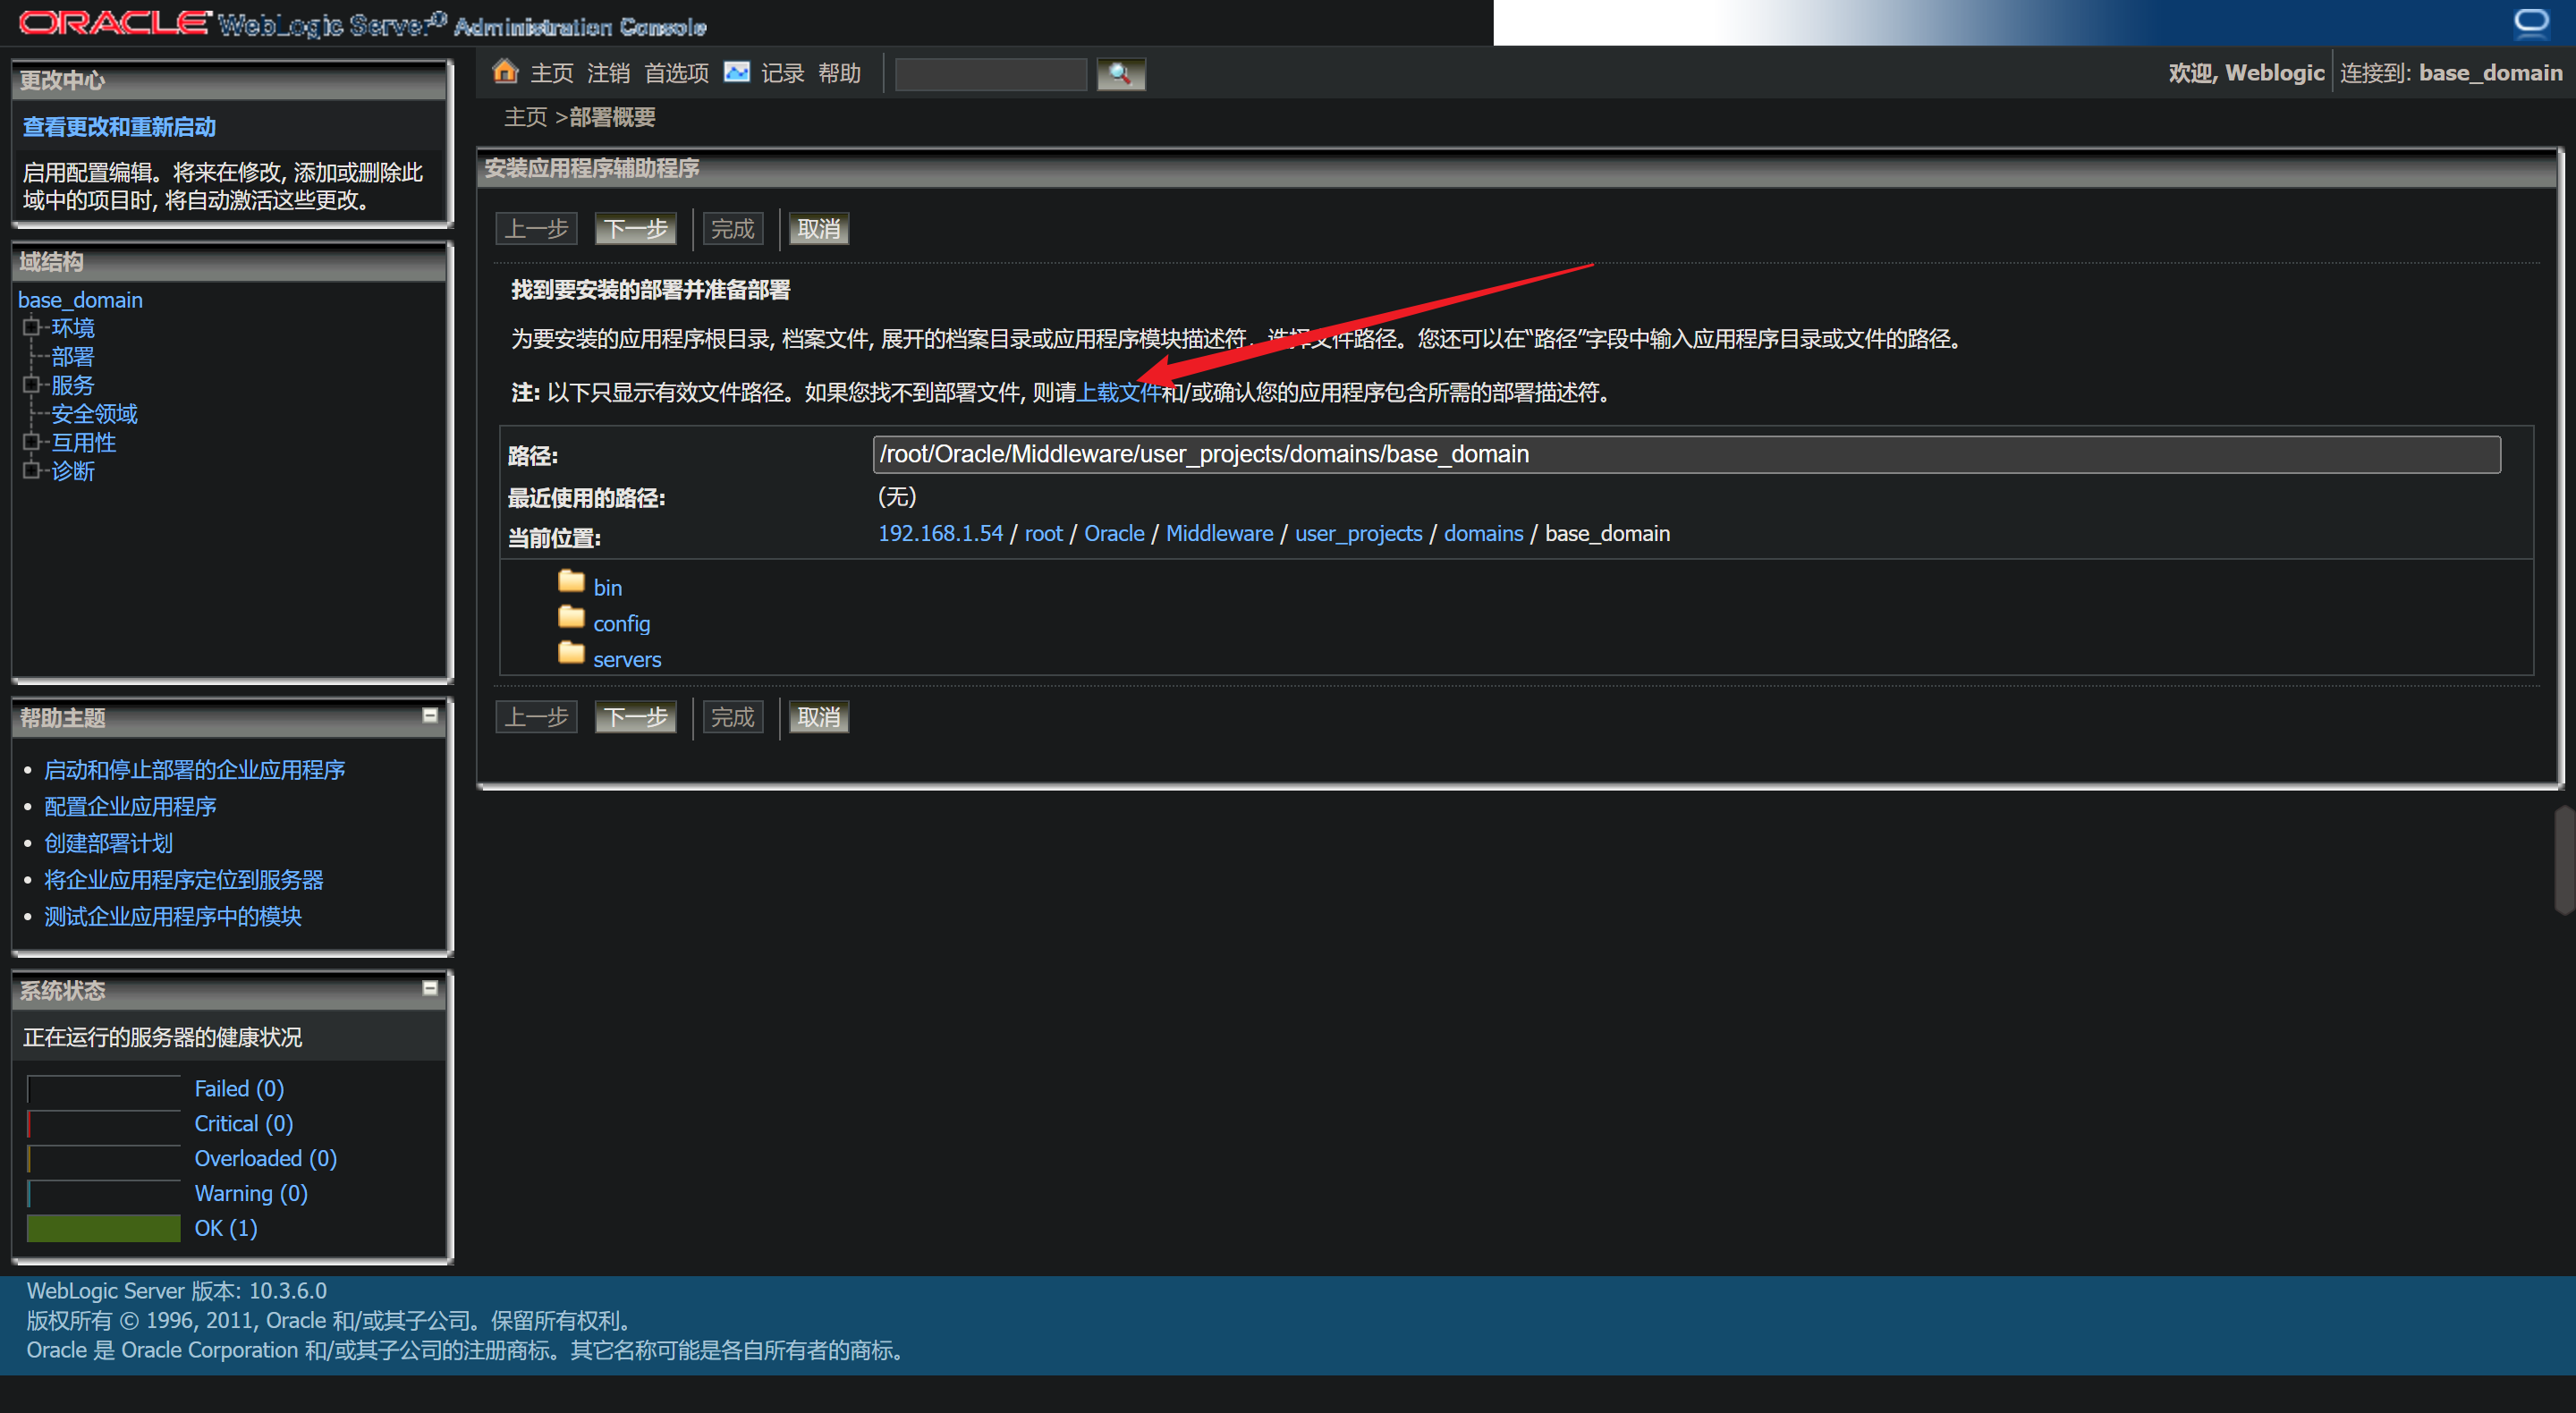Click the magnifier search button

point(1120,74)
